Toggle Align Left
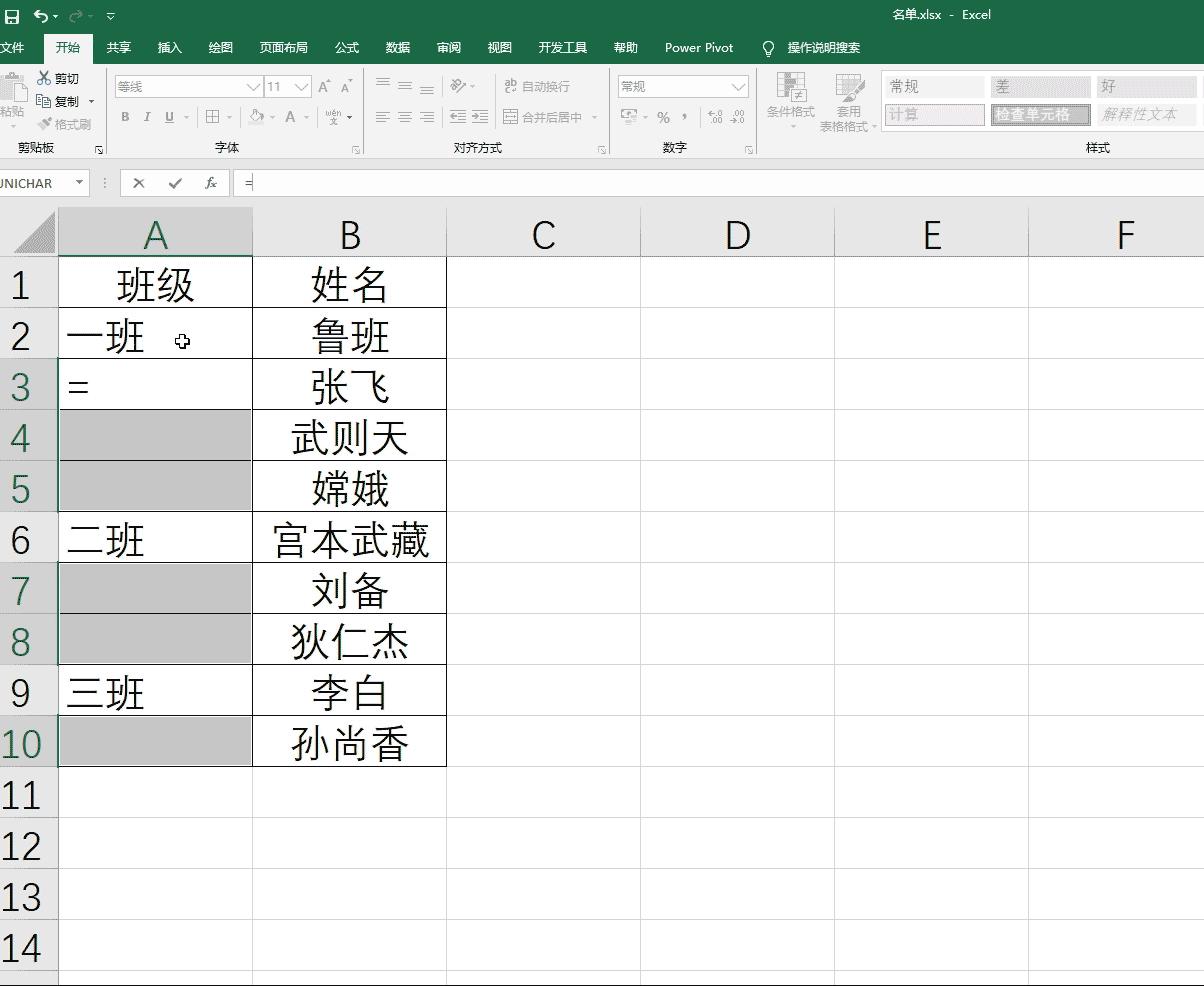The image size is (1204, 986). click(383, 117)
